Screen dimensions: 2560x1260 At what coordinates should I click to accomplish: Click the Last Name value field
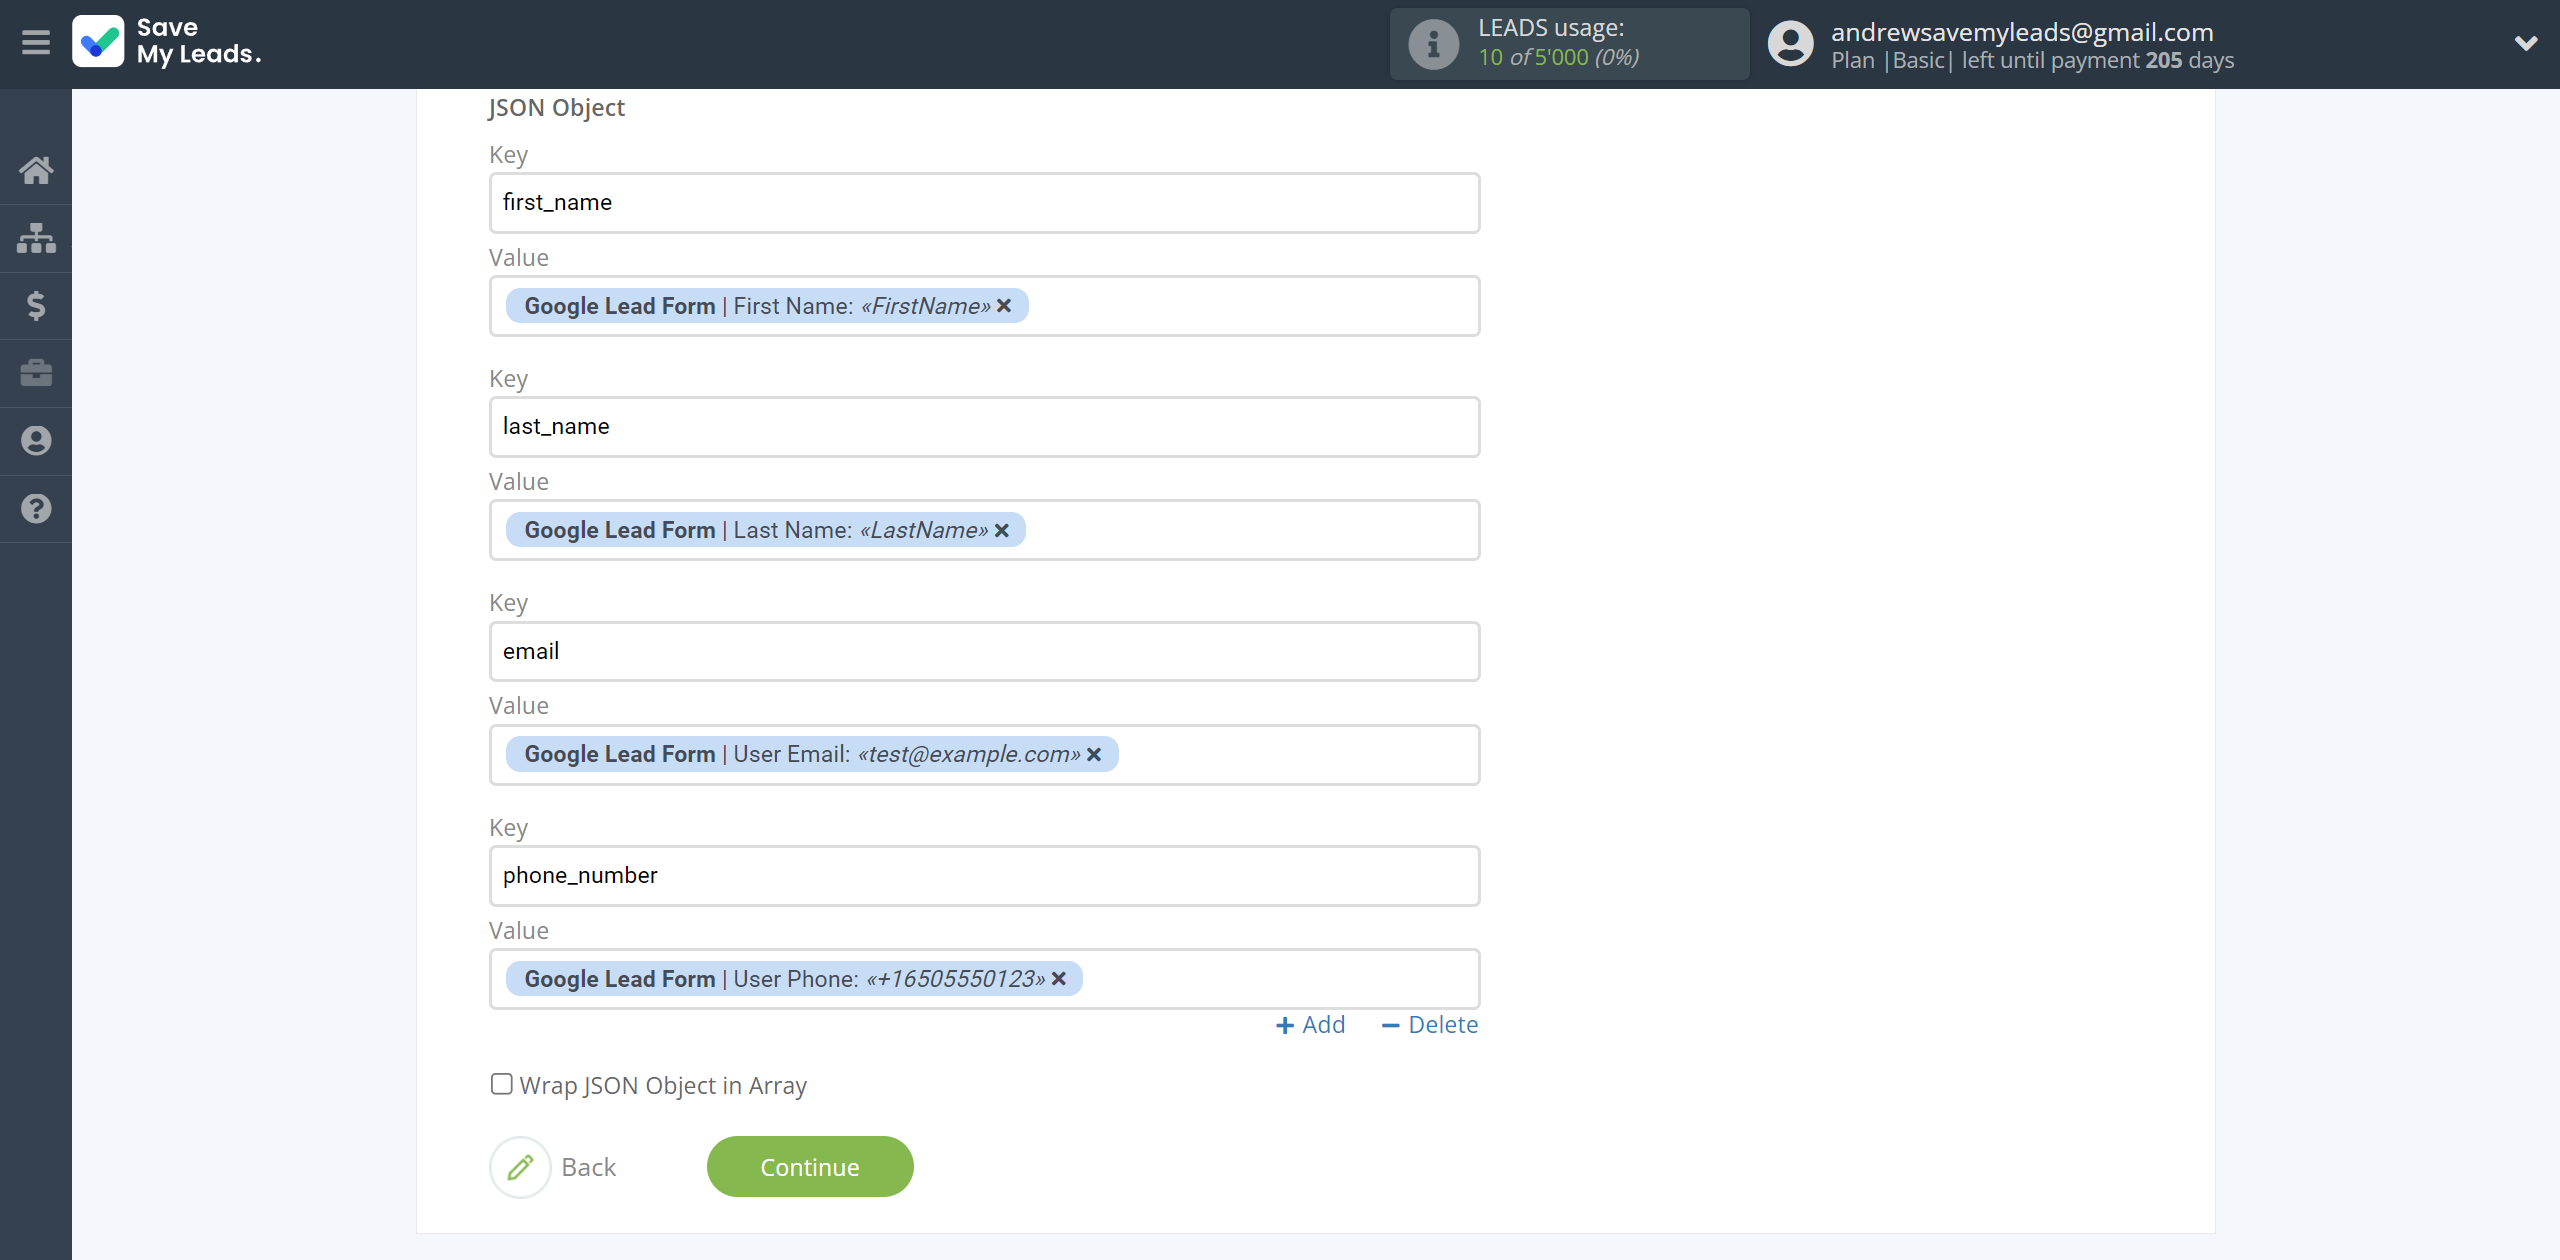(984, 530)
